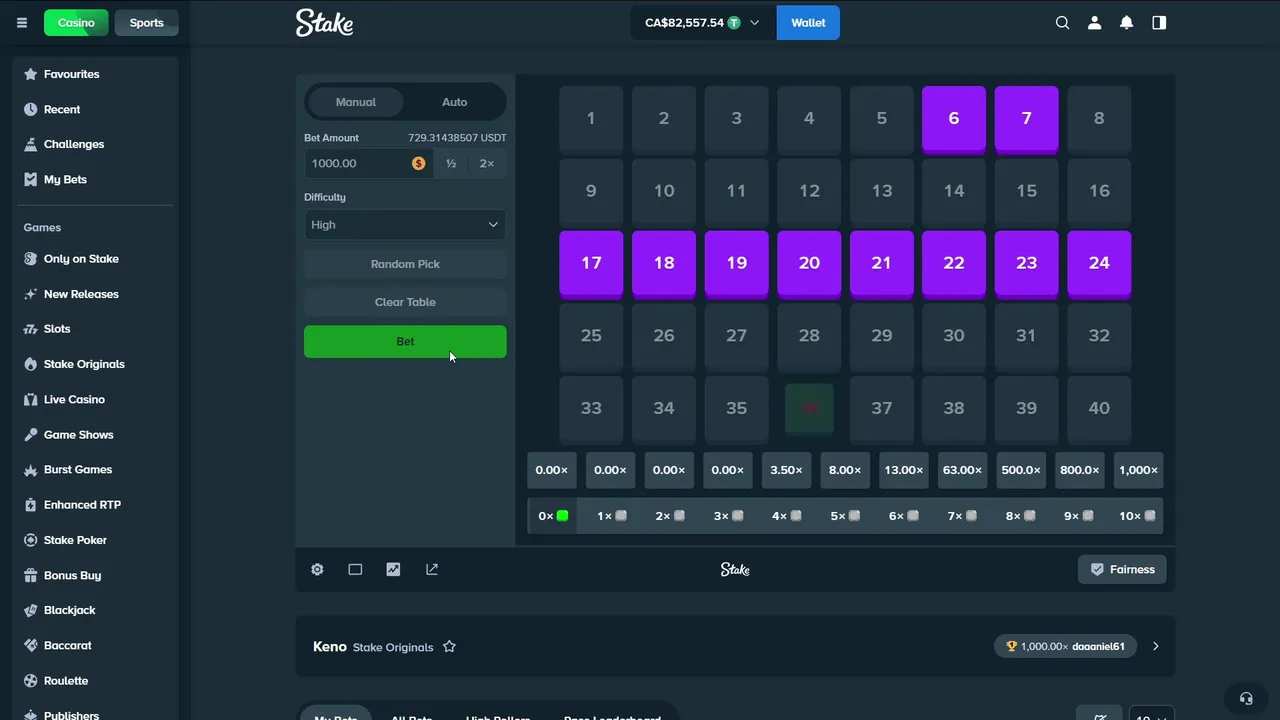Click the 5× hits indicator
1280x720 pixels.
pyautogui.click(x=845, y=516)
